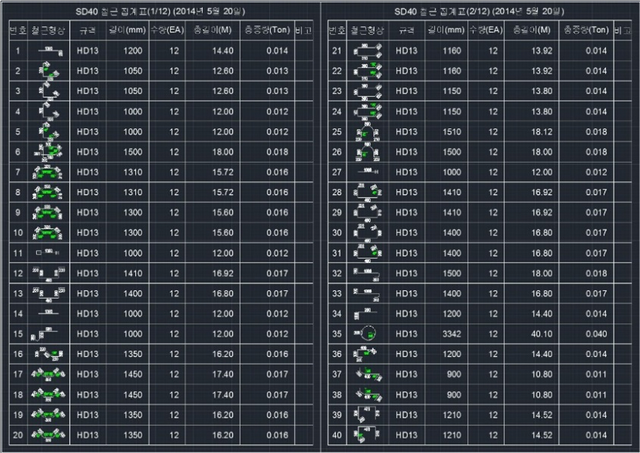This screenshot has height=453, width=640.
Task: Click length value 1510 in row 25
Action: pos(452,132)
